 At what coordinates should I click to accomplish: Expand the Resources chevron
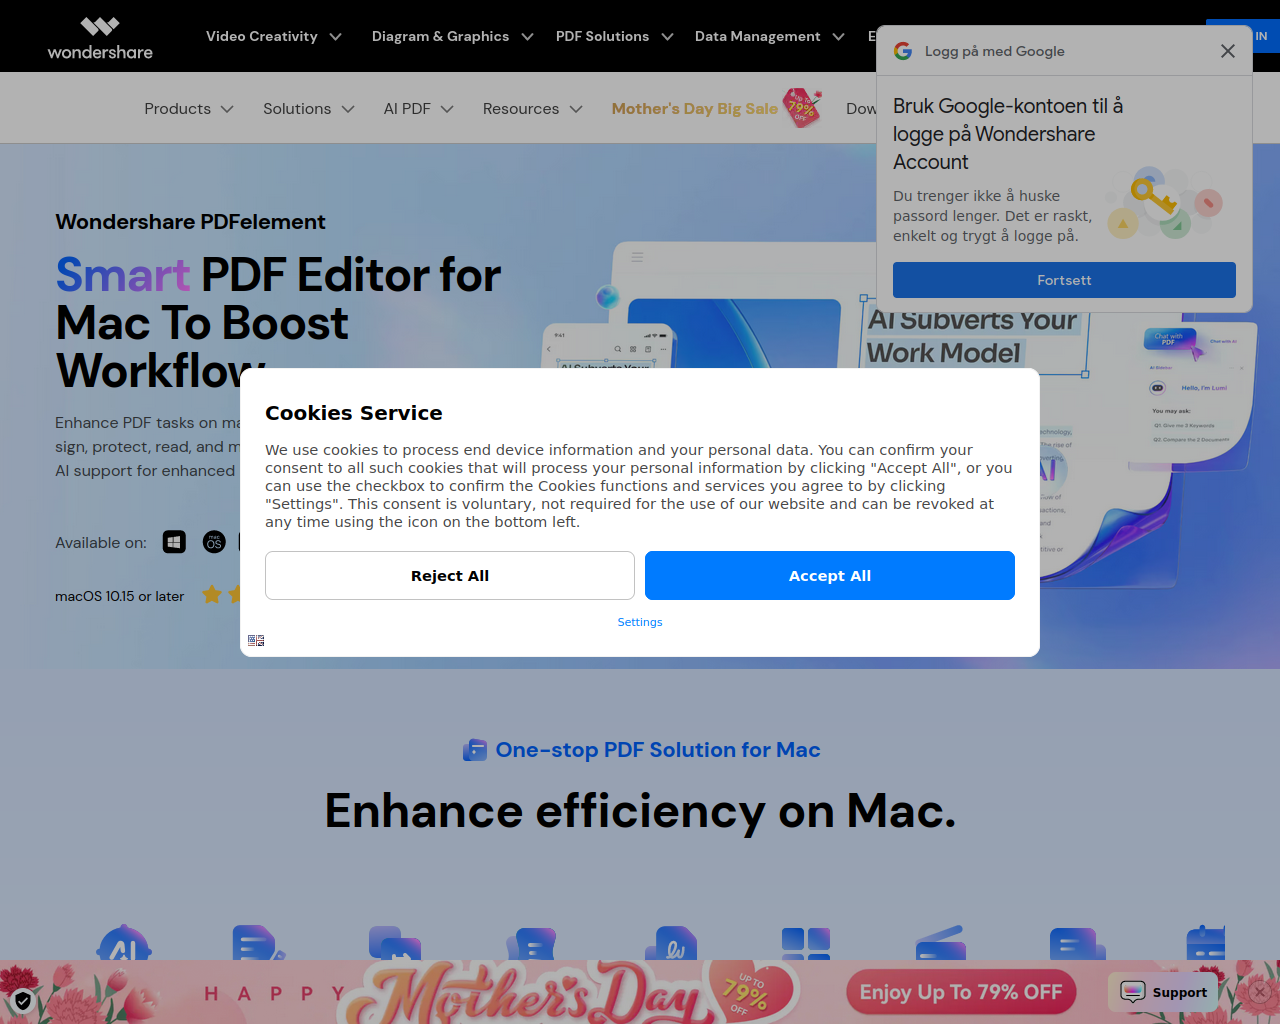[x=576, y=109]
